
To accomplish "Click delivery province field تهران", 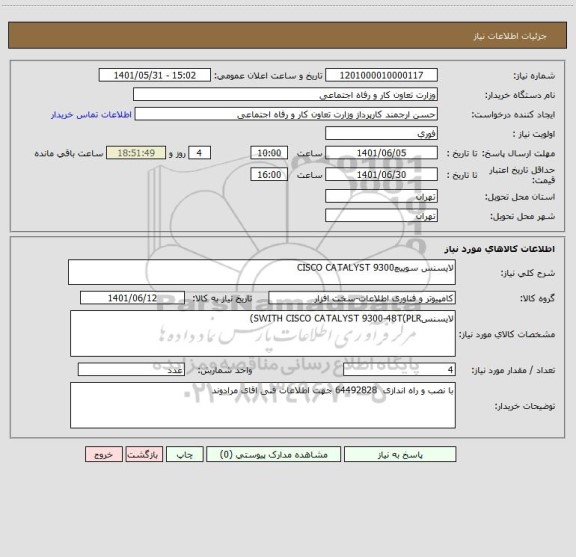I will (x=381, y=196).
